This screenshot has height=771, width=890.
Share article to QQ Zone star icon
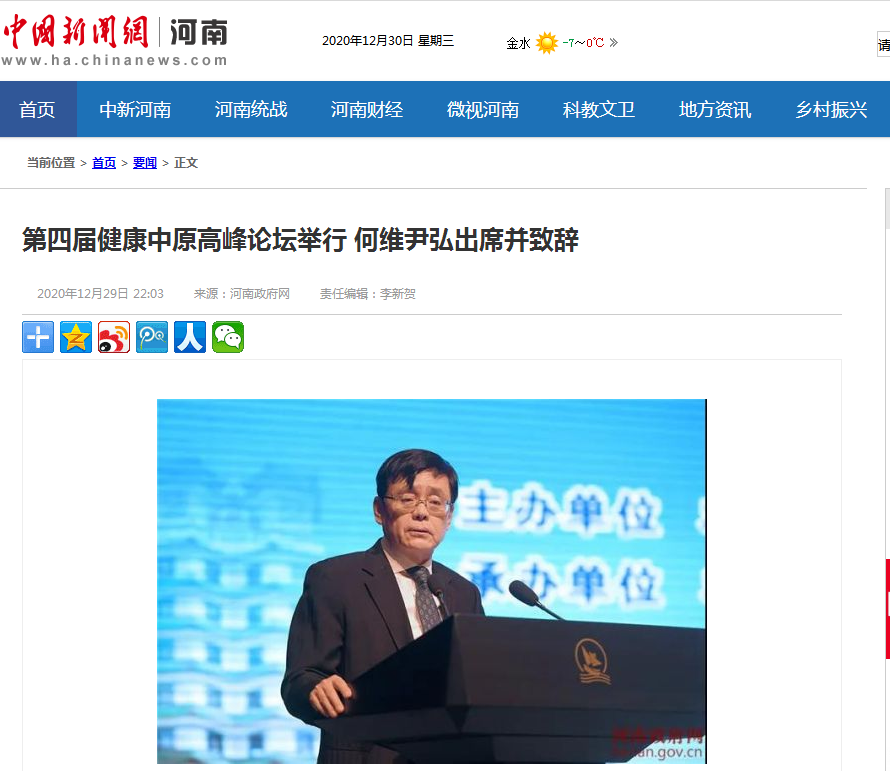[x=76, y=337]
